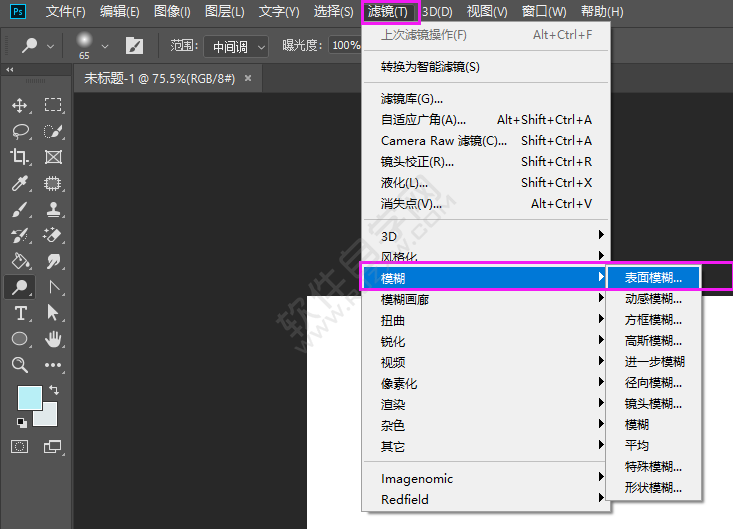The width and height of the screenshot is (733, 529).
Task: Select the Dodge tool in toolbox
Action: (x=20, y=287)
